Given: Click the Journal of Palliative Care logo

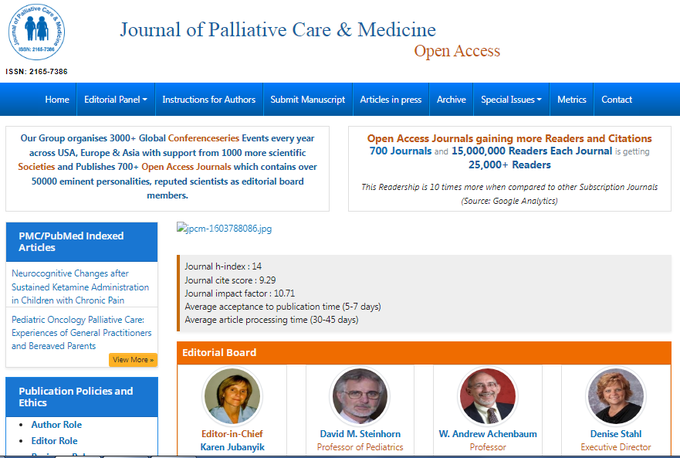Looking at the screenshot, I should pyautogui.click(x=36, y=32).
